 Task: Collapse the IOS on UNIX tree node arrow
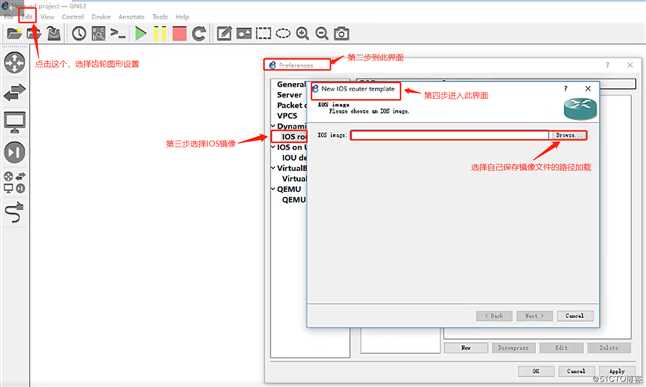pos(273,147)
